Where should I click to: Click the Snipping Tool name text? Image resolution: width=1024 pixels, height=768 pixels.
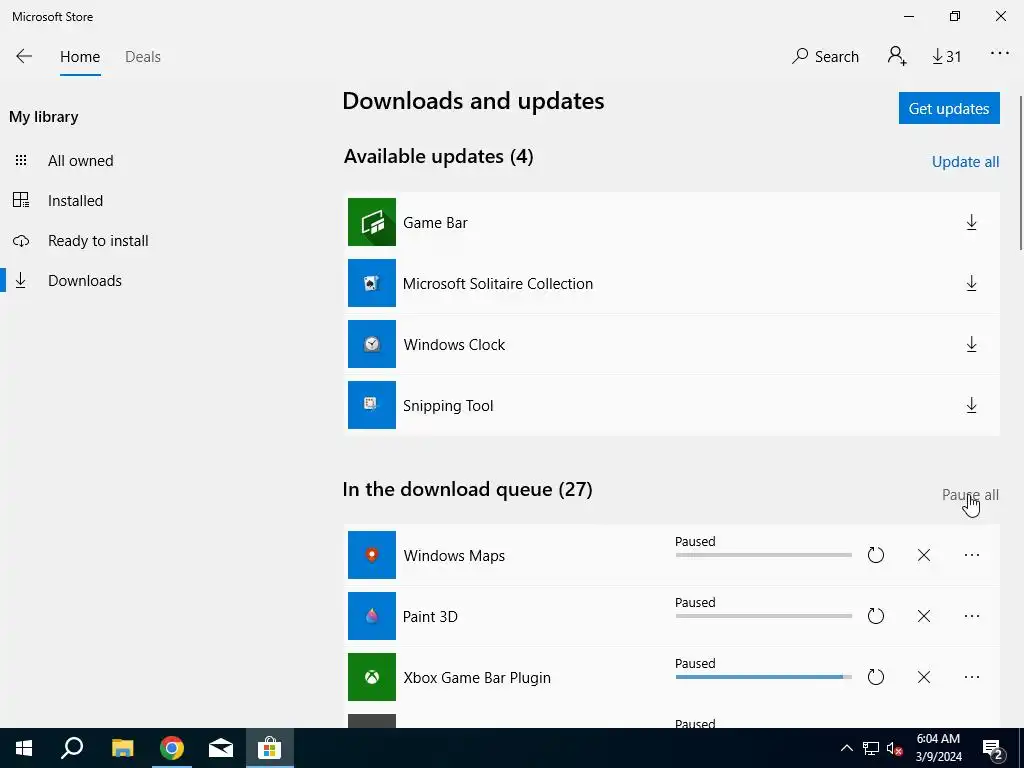[448, 406]
